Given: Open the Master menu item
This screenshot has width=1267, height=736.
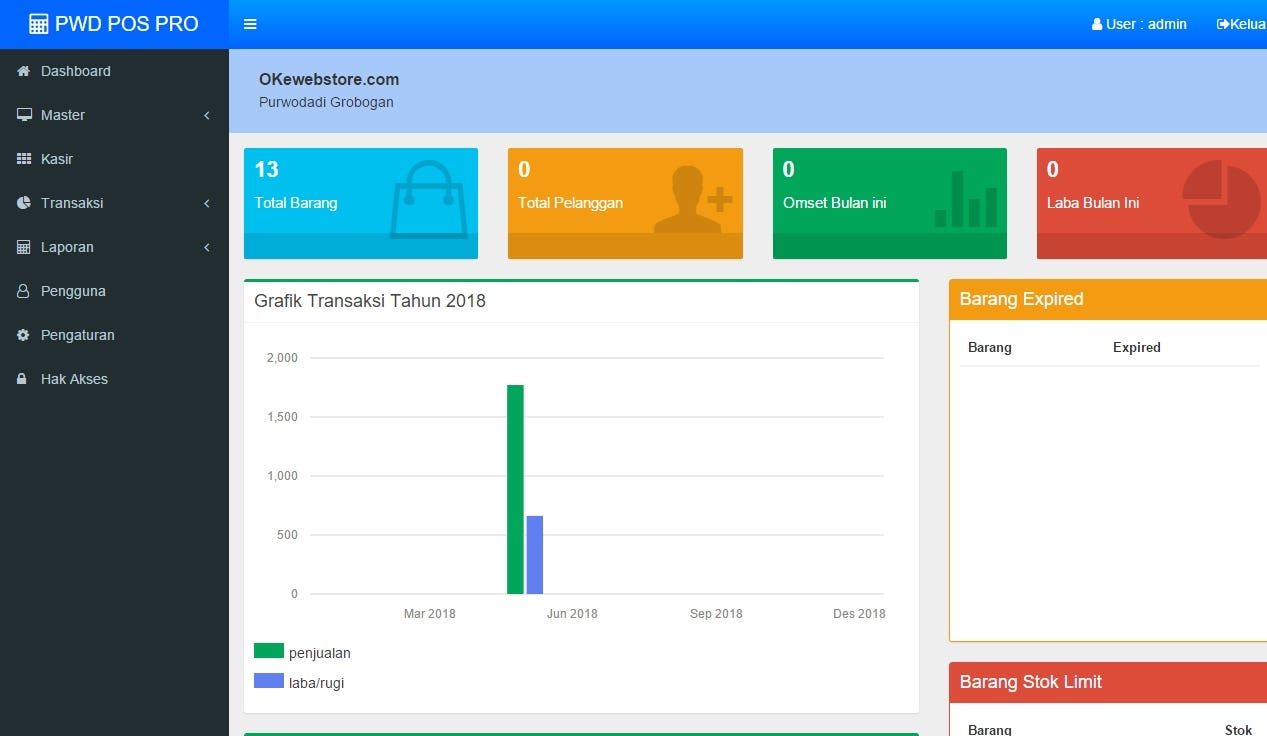Looking at the screenshot, I should 114,115.
